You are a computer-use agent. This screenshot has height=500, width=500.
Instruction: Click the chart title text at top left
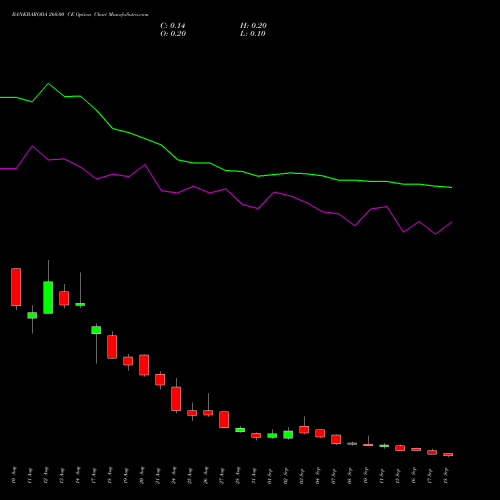point(80,14)
